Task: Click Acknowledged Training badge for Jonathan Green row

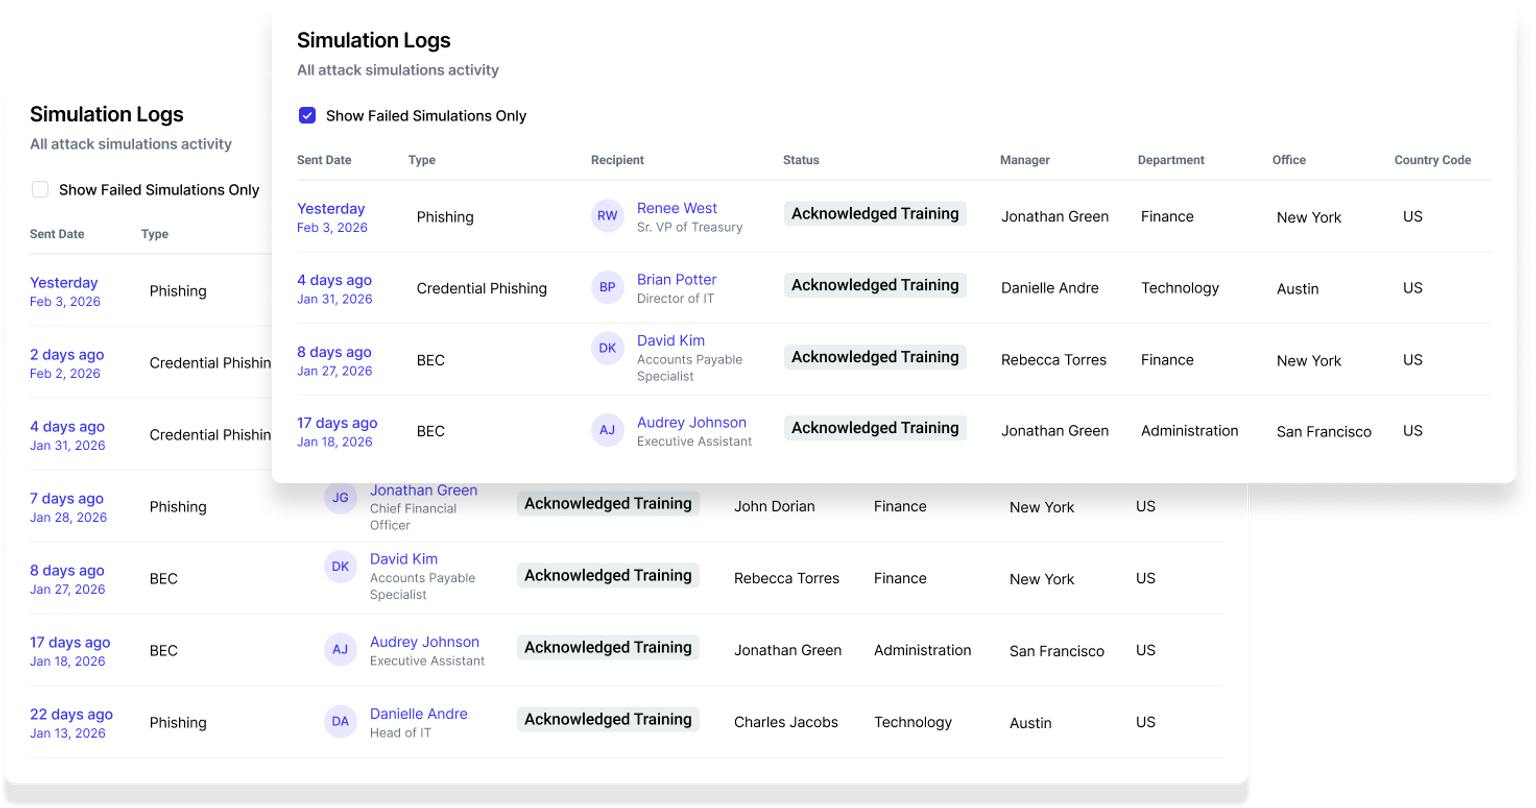Action: coord(608,504)
